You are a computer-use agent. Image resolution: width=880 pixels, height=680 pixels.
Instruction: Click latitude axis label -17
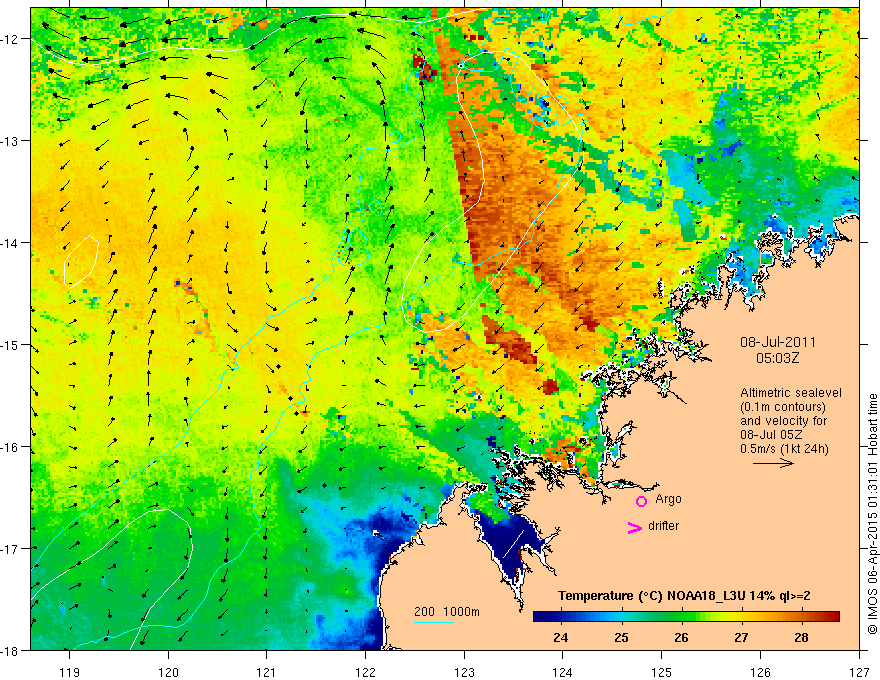11,549
